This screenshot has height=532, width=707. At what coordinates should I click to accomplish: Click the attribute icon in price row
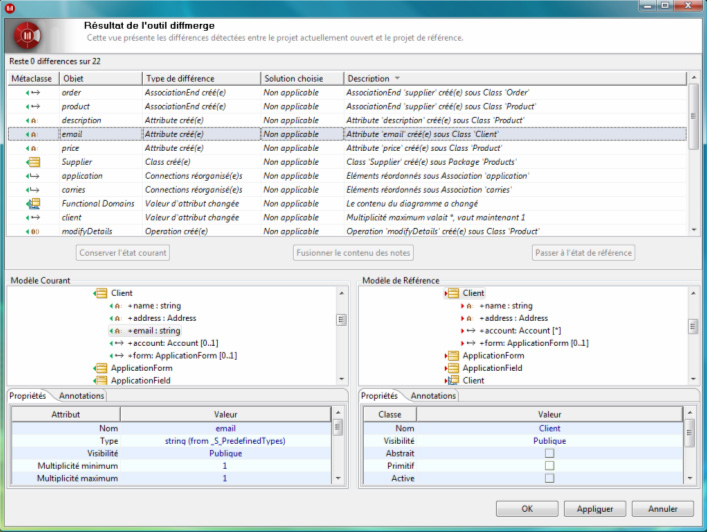(x=32, y=148)
